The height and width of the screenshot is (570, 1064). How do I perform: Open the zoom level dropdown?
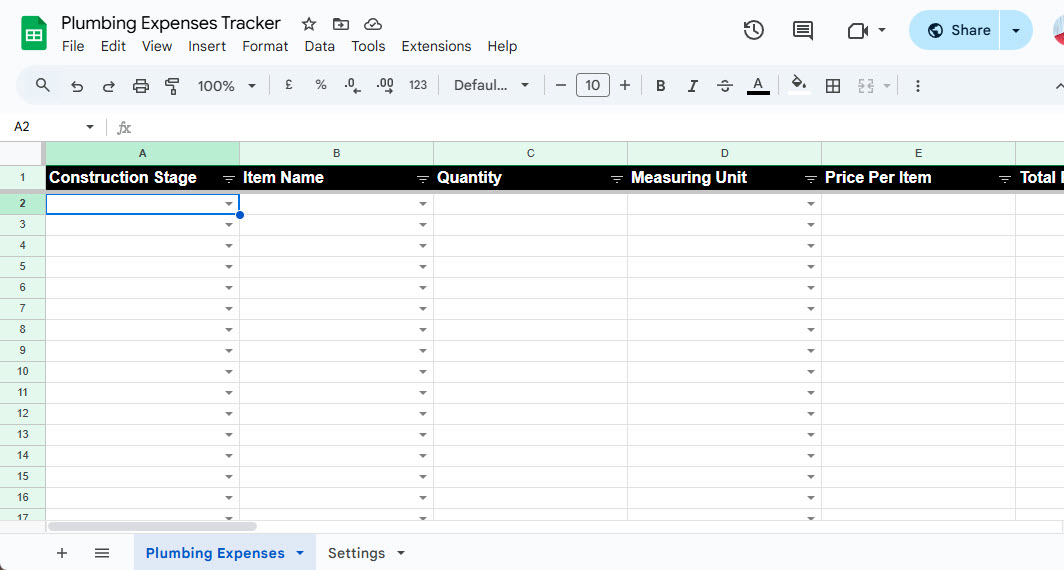(x=226, y=86)
